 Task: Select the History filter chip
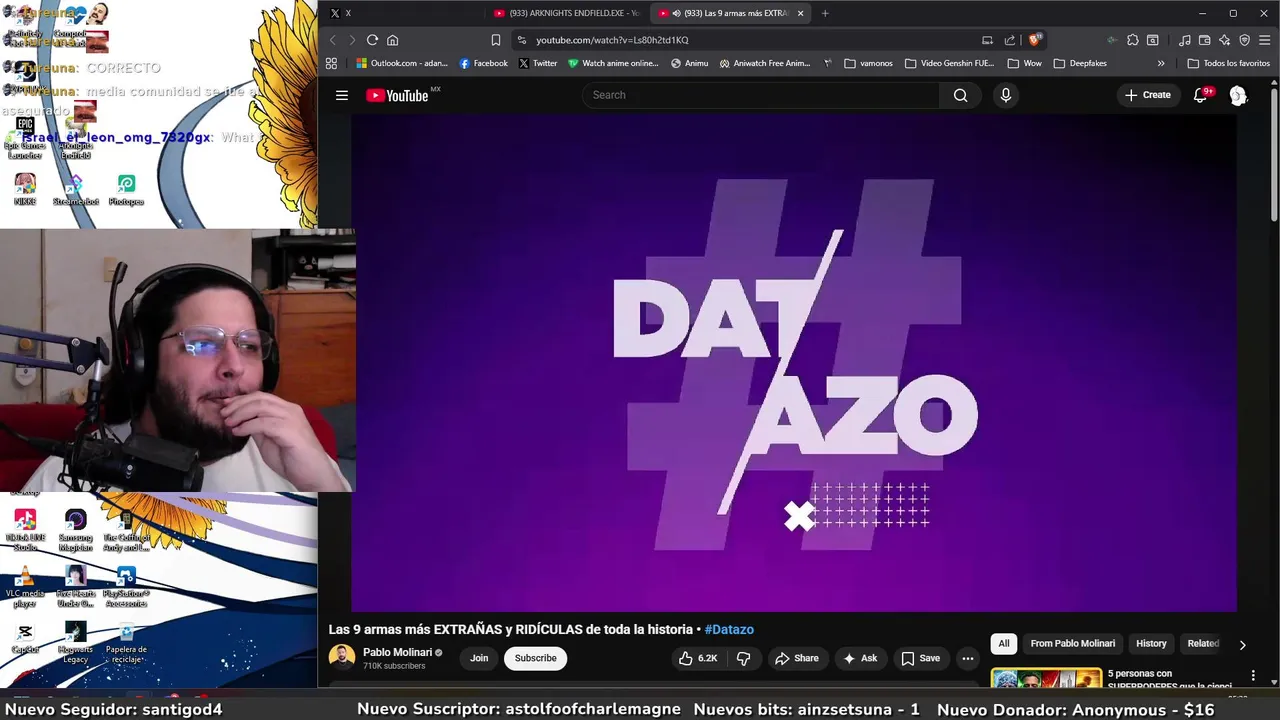(x=1151, y=643)
